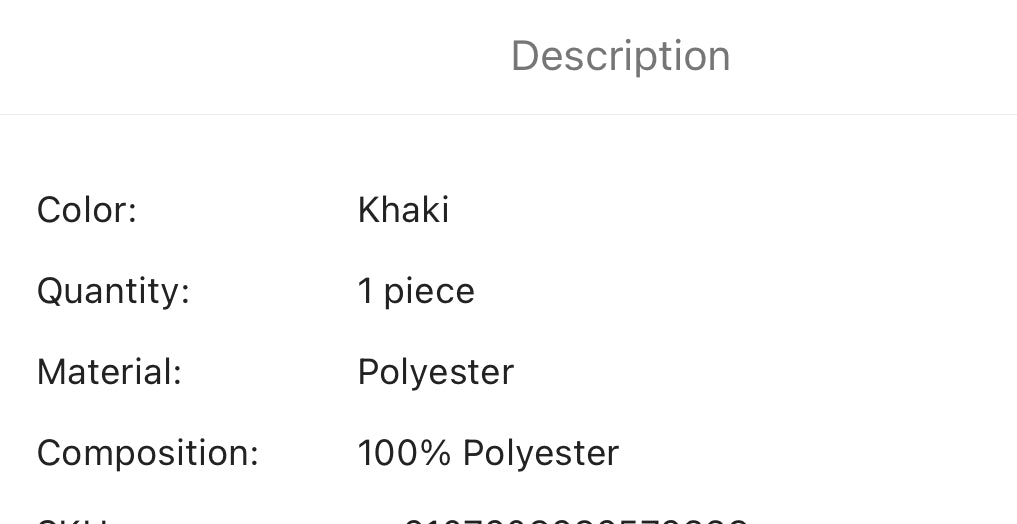The image size is (1017, 524).
Task: Click the letter K of Khaki
Action: pos(369,210)
